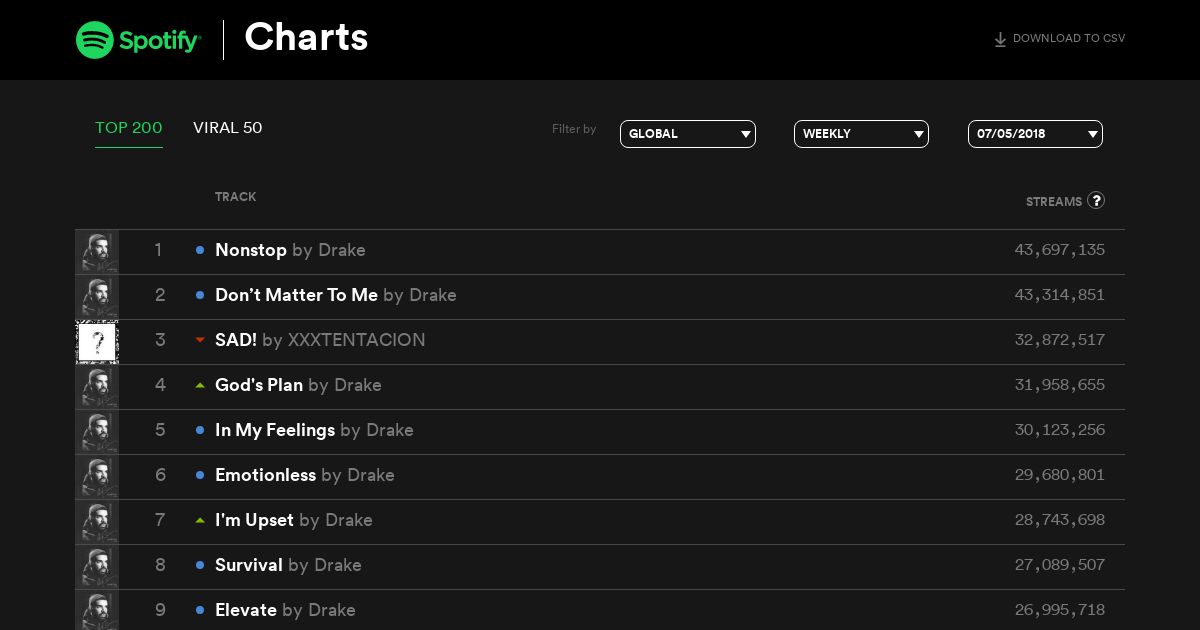Click the Survival album art thumbnail
The height and width of the screenshot is (630, 1200).
(x=97, y=567)
